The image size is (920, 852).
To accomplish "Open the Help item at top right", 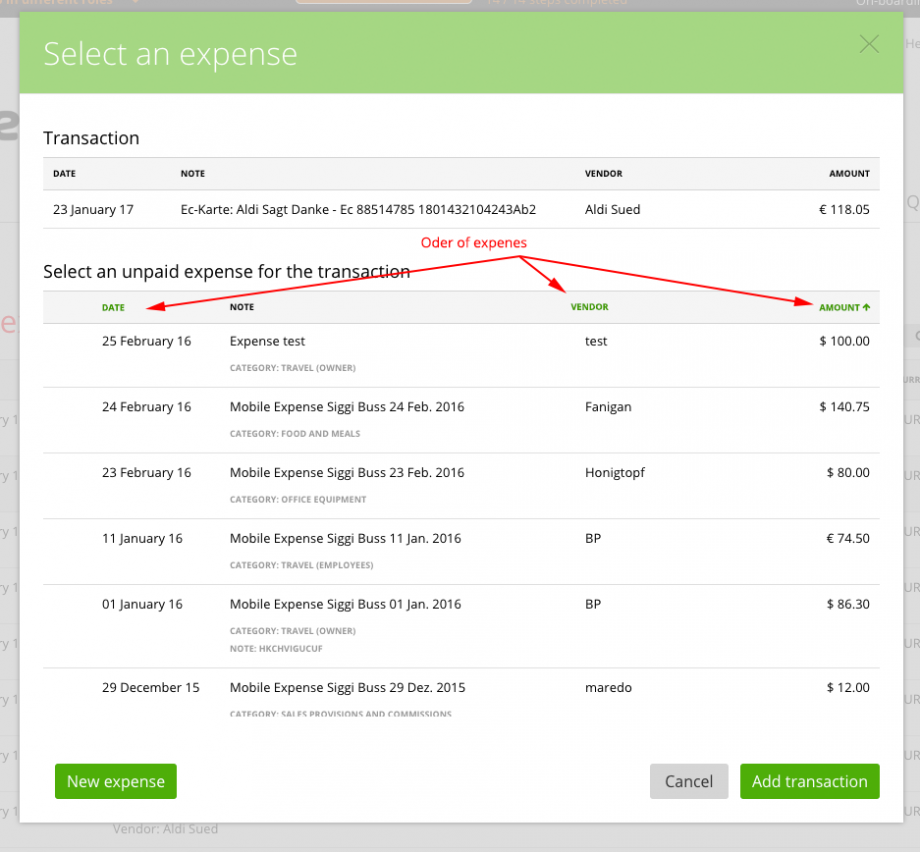I will click(x=911, y=44).
